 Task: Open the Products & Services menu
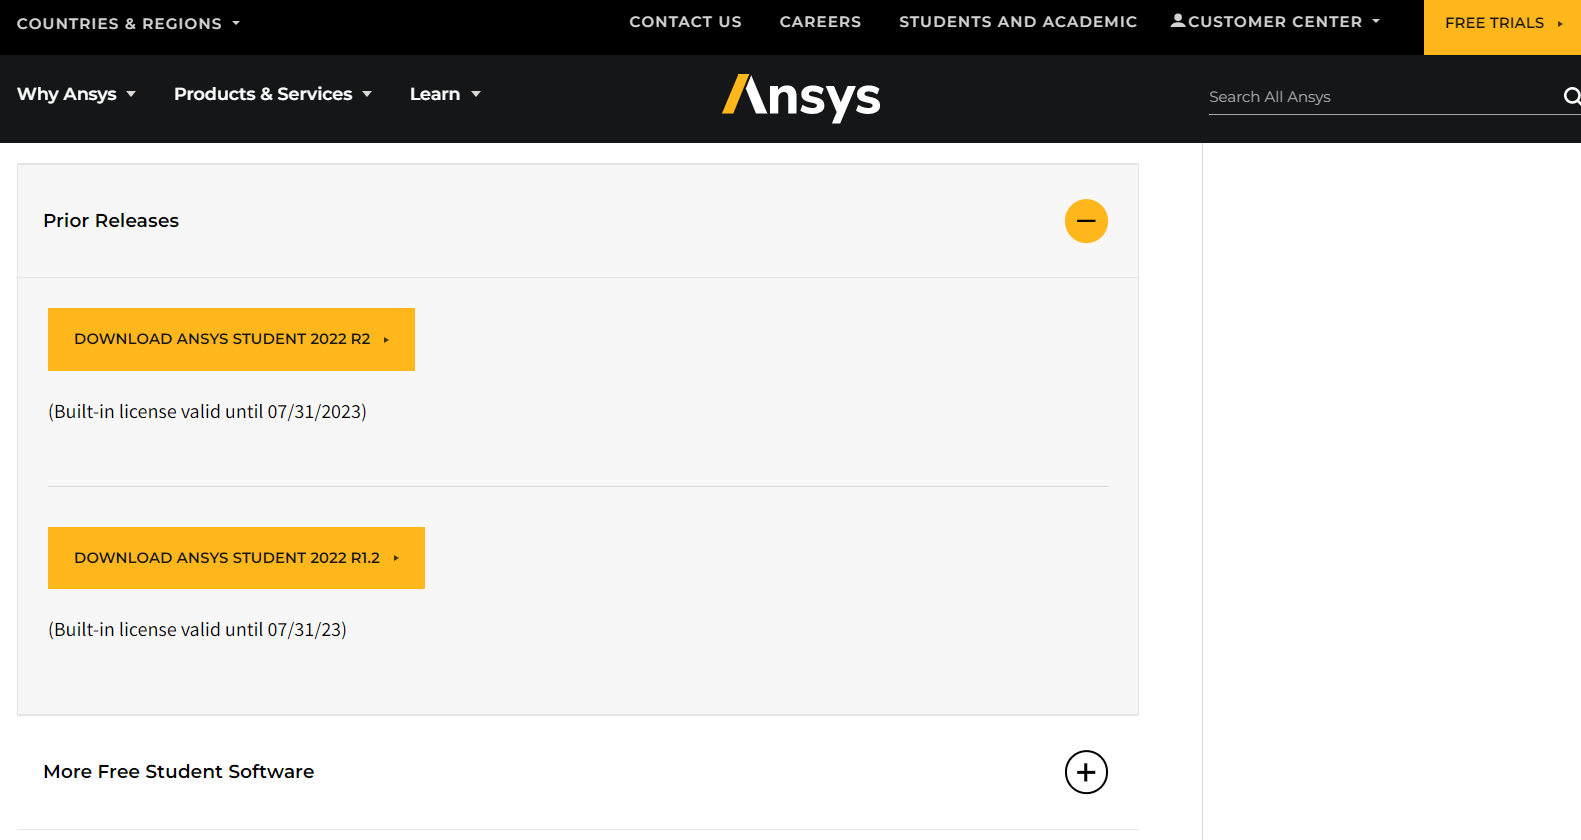[x=272, y=94]
